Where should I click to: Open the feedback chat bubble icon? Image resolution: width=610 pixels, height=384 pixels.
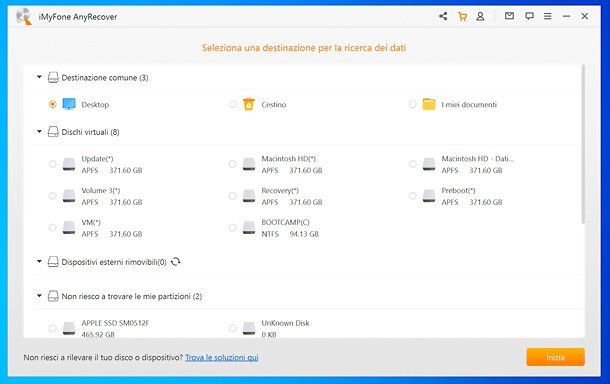[x=529, y=16]
